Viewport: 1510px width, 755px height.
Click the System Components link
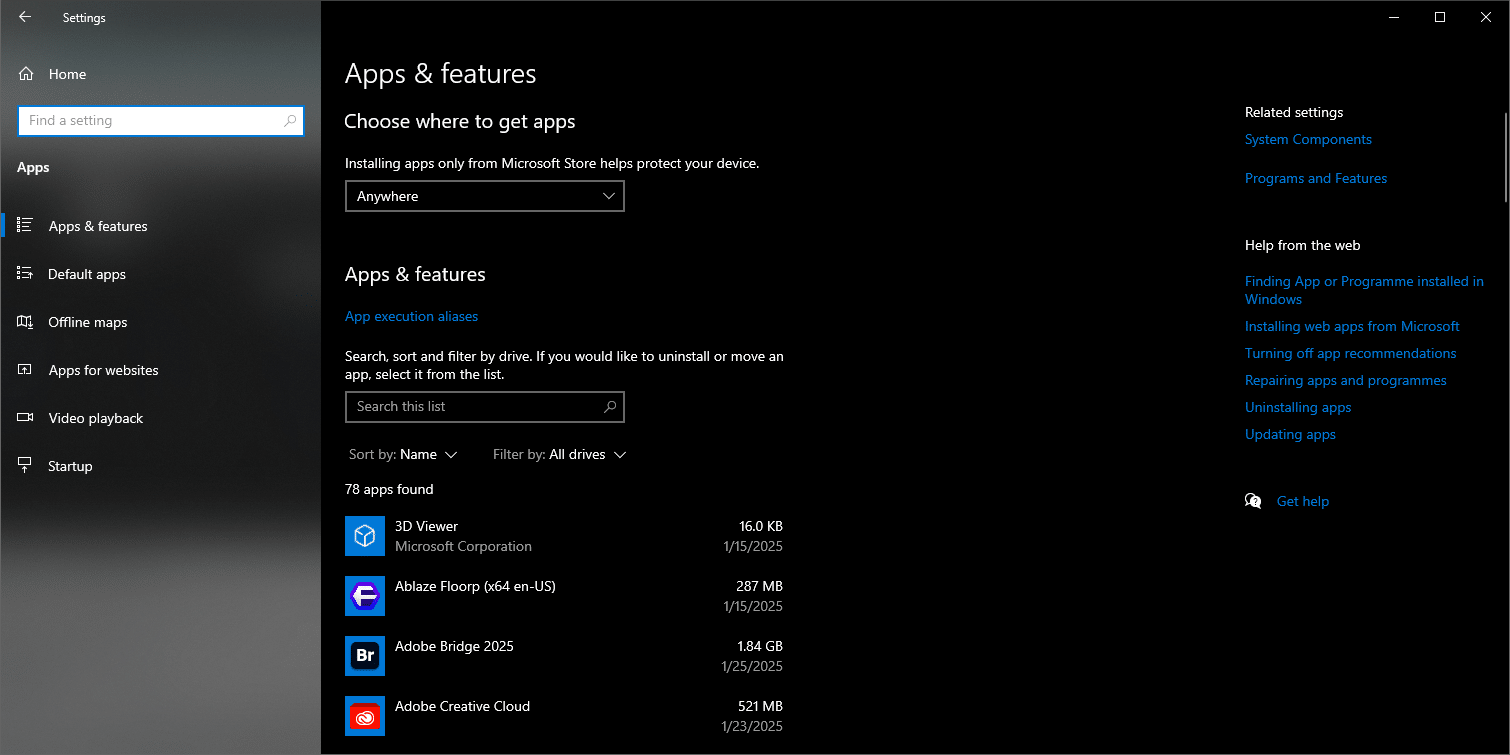1308,139
